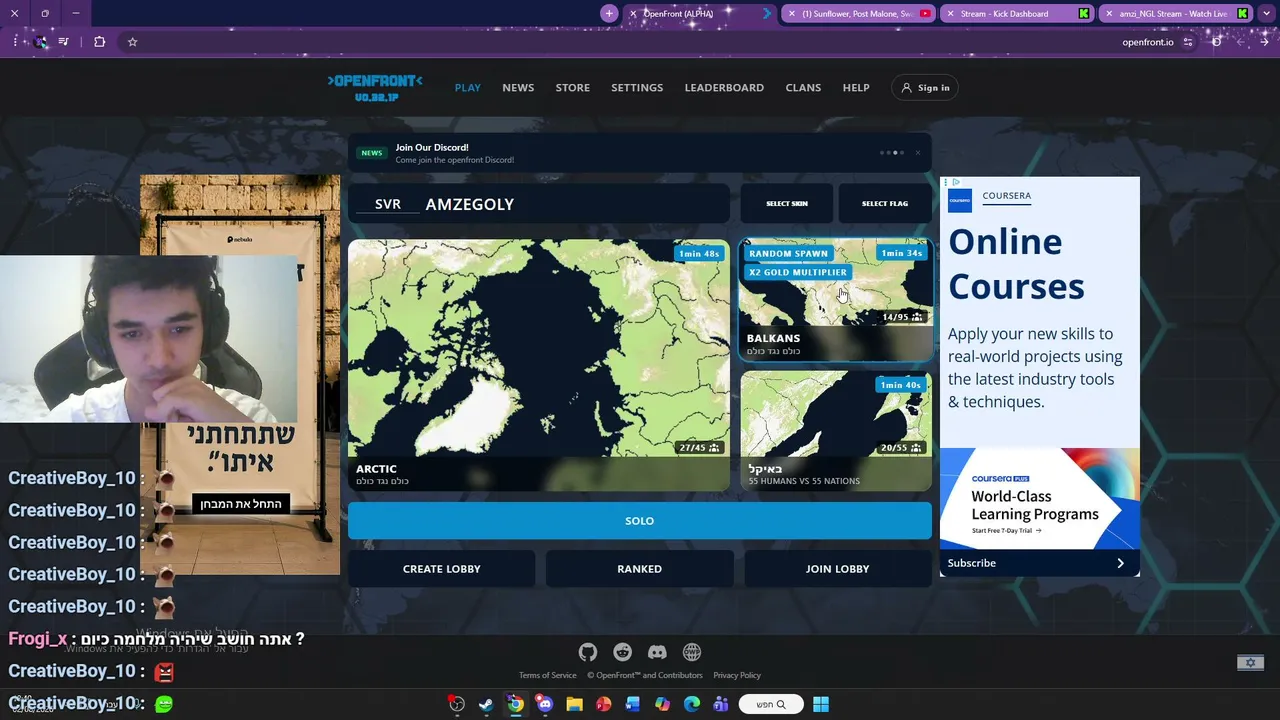The image size is (1280, 720).
Task: Open Copilot from the taskbar
Action: click(x=662, y=704)
